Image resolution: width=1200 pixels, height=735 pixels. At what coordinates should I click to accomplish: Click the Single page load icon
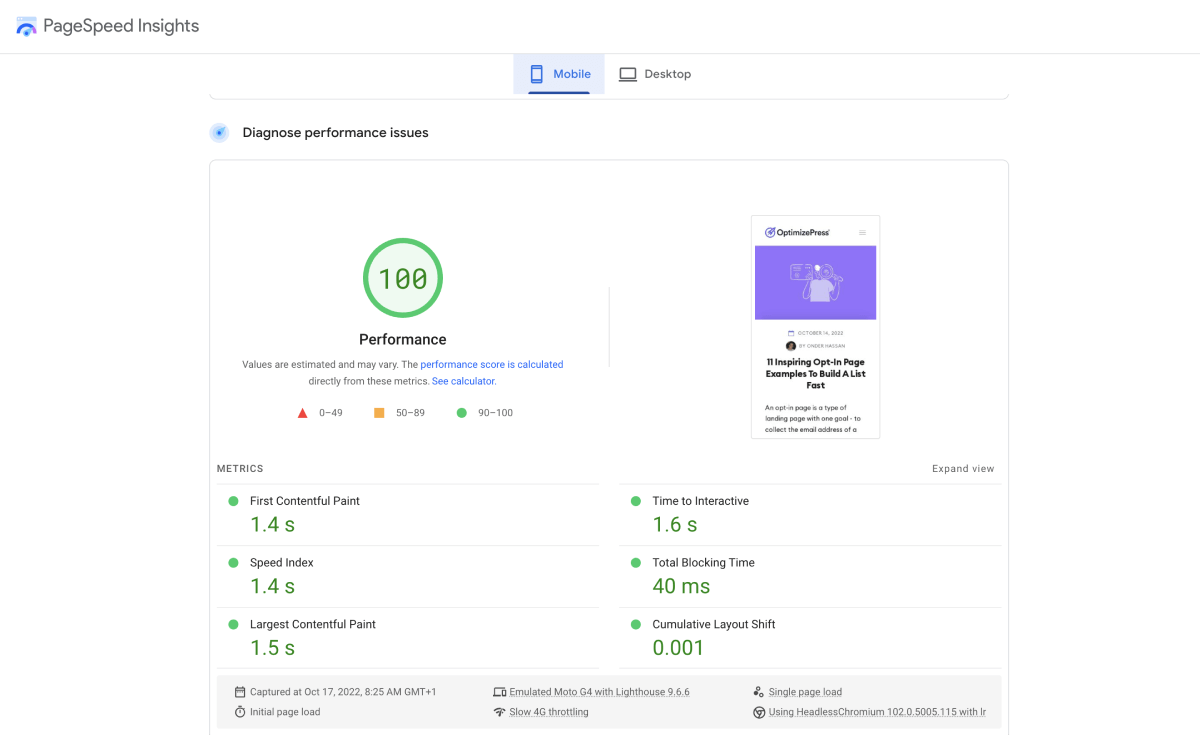759,692
